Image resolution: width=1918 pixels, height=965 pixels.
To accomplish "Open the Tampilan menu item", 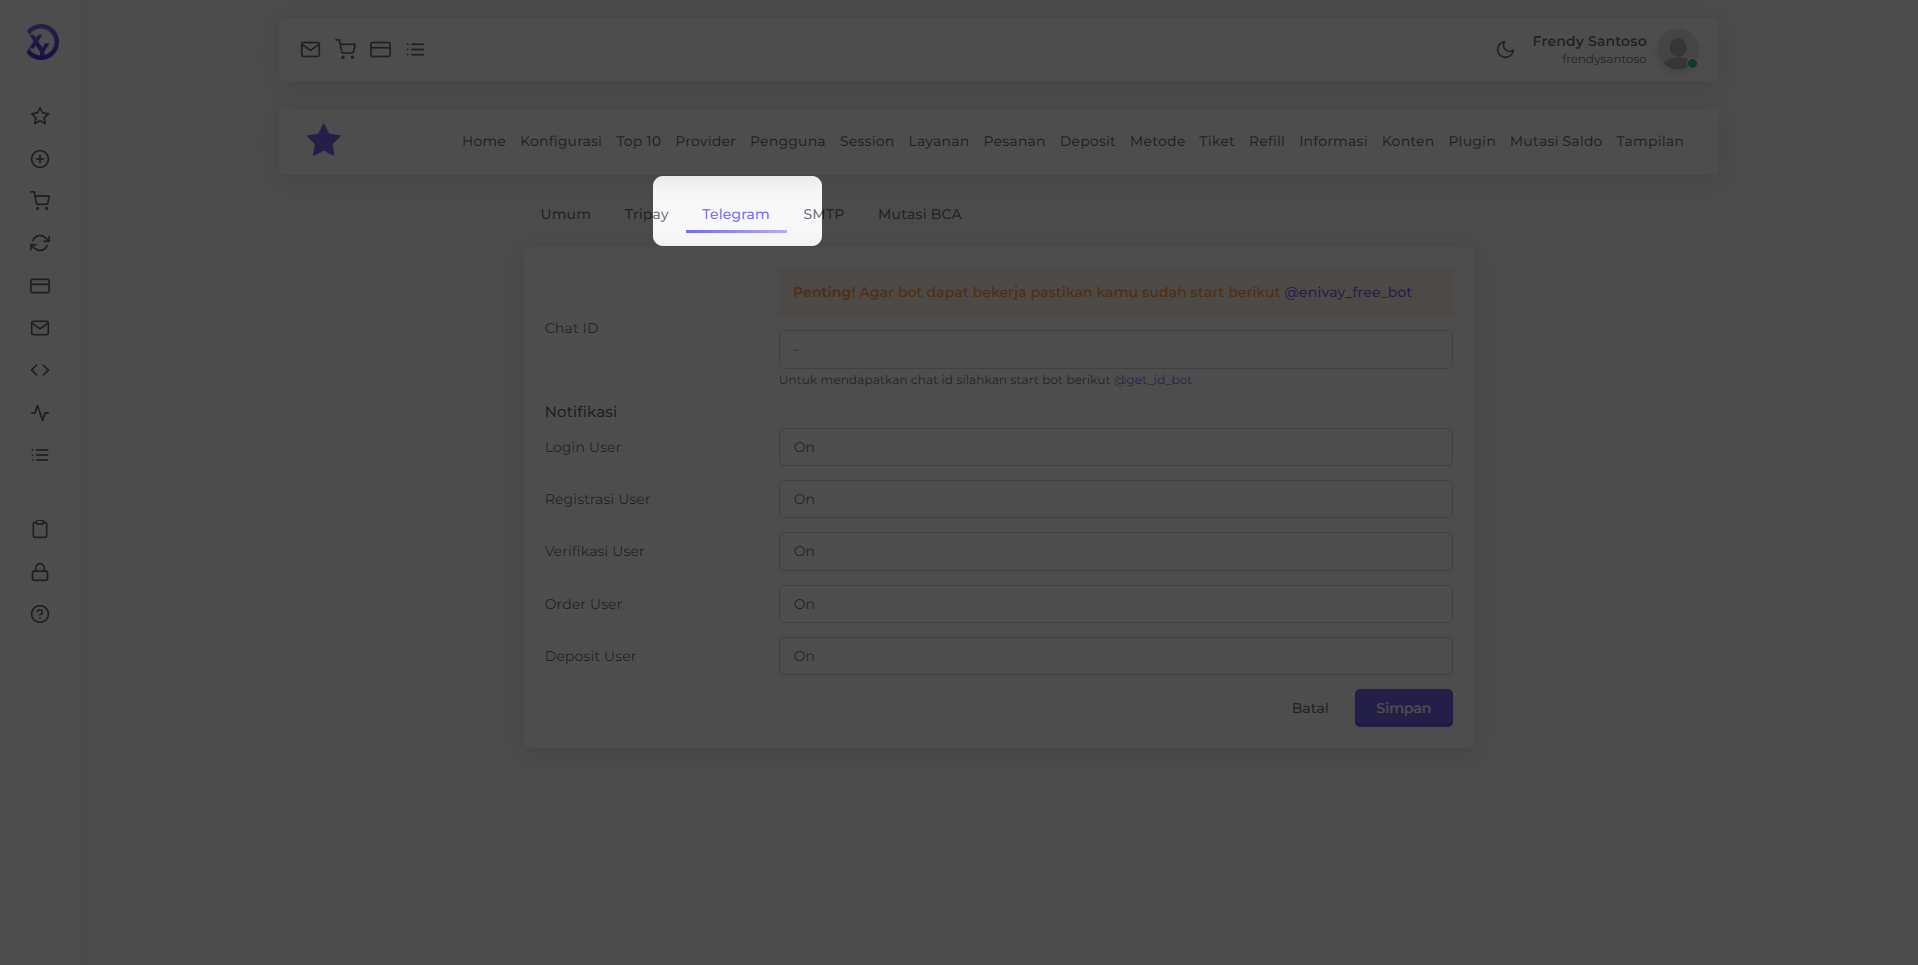I will coord(1650,141).
